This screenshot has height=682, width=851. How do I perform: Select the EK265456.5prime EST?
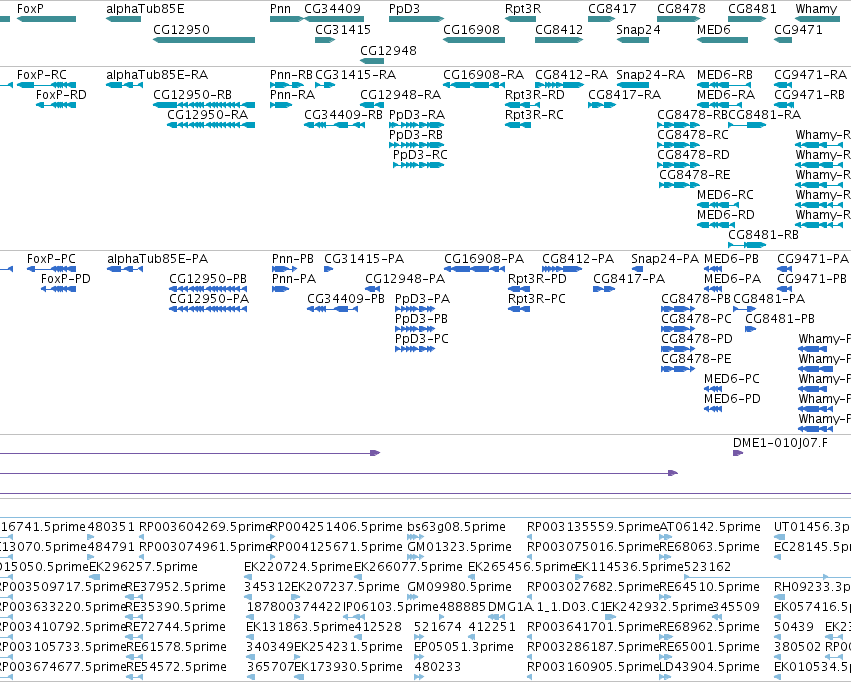(x=472, y=577)
